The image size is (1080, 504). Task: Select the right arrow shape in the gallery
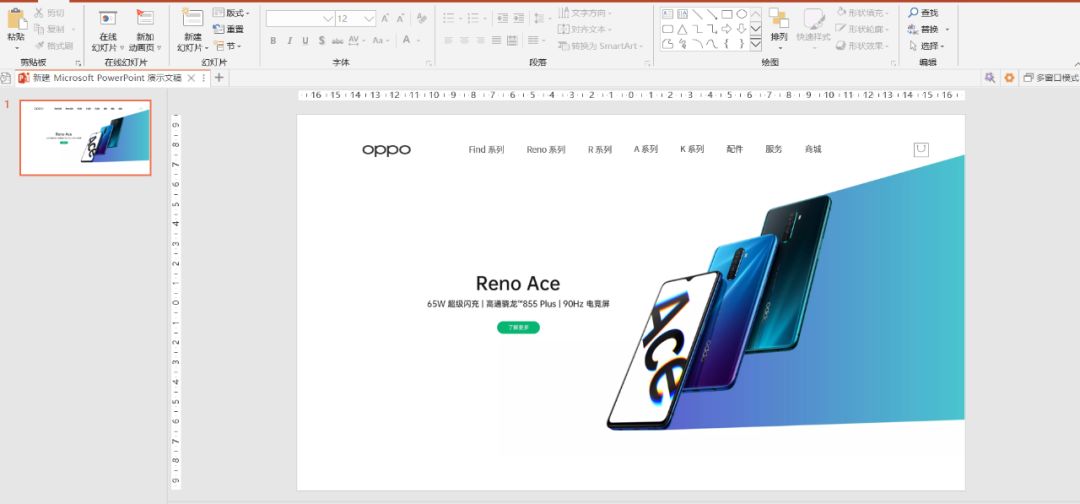pyautogui.click(x=727, y=29)
